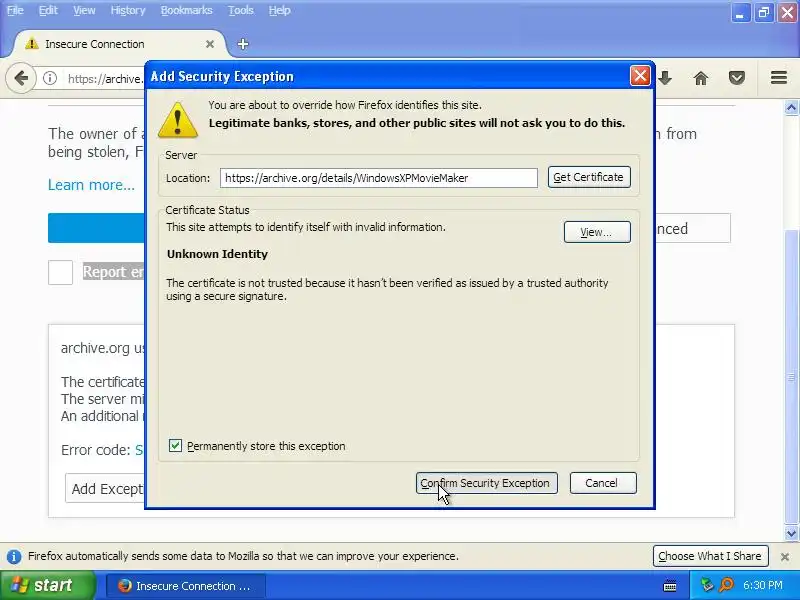Open the Windows start menu
The height and width of the screenshot is (600, 800).
tap(47, 586)
